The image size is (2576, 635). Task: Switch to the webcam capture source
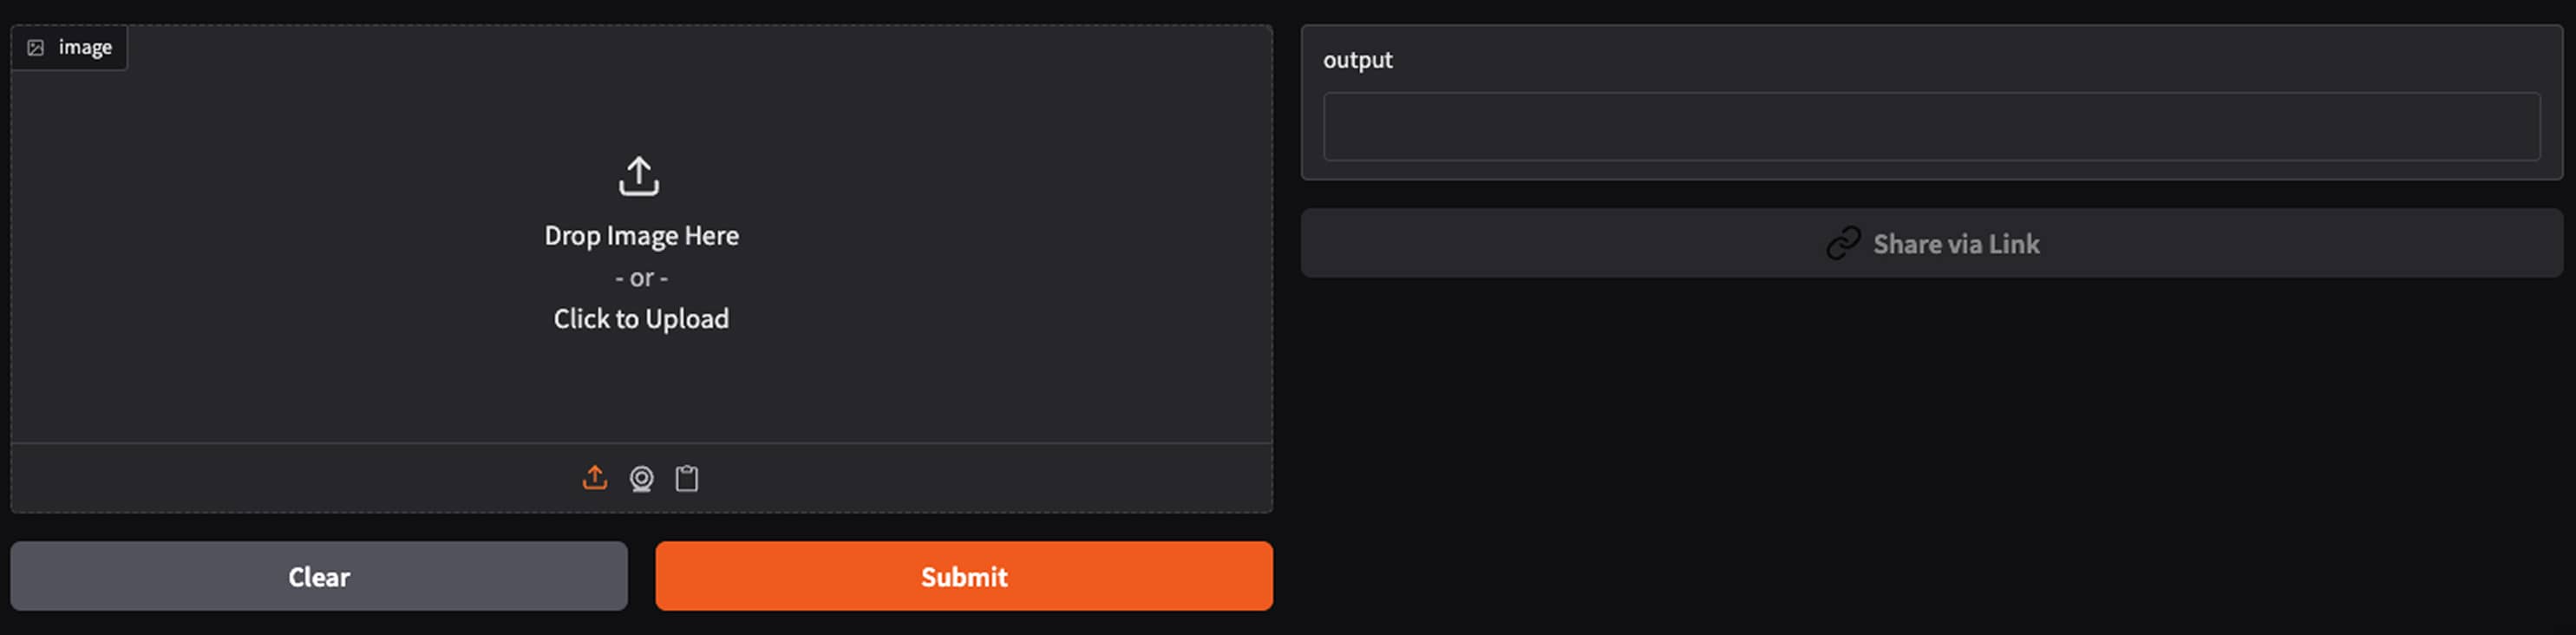pos(641,479)
